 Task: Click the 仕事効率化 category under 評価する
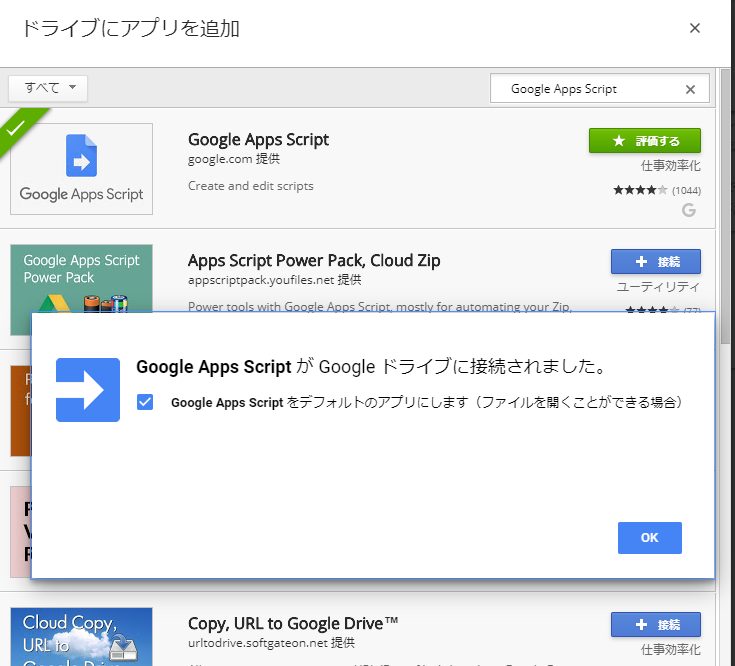(x=670, y=165)
